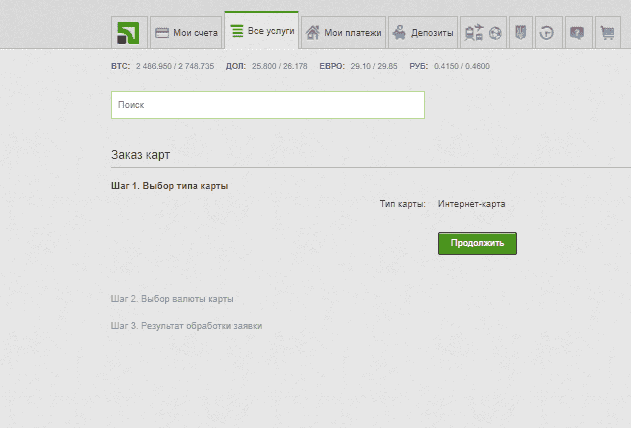
Task: Expand Шаг 2. Выбор валюты карты
Action: coord(172,299)
